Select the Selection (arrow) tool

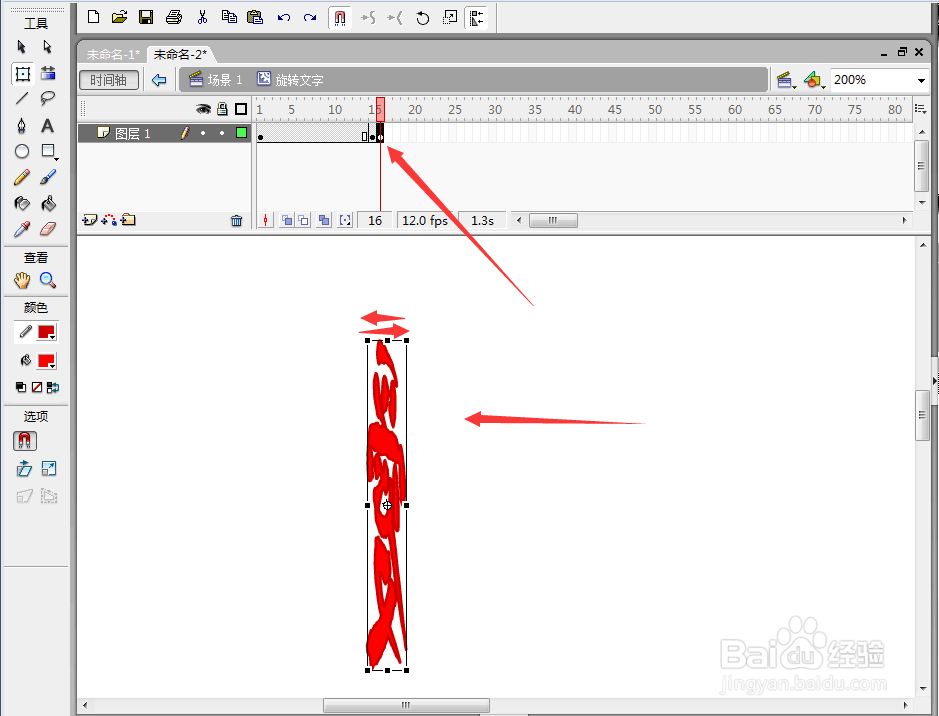click(x=22, y=47)
